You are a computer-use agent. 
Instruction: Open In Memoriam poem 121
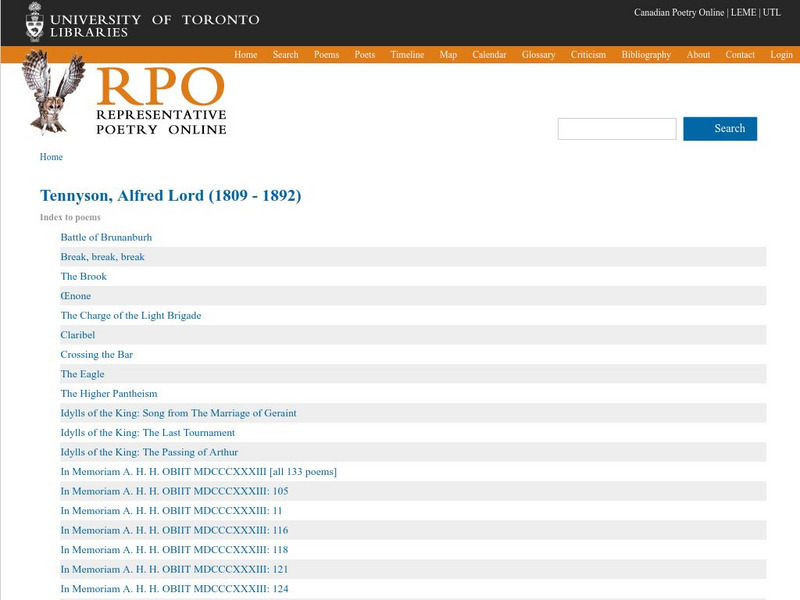(174, 569)
